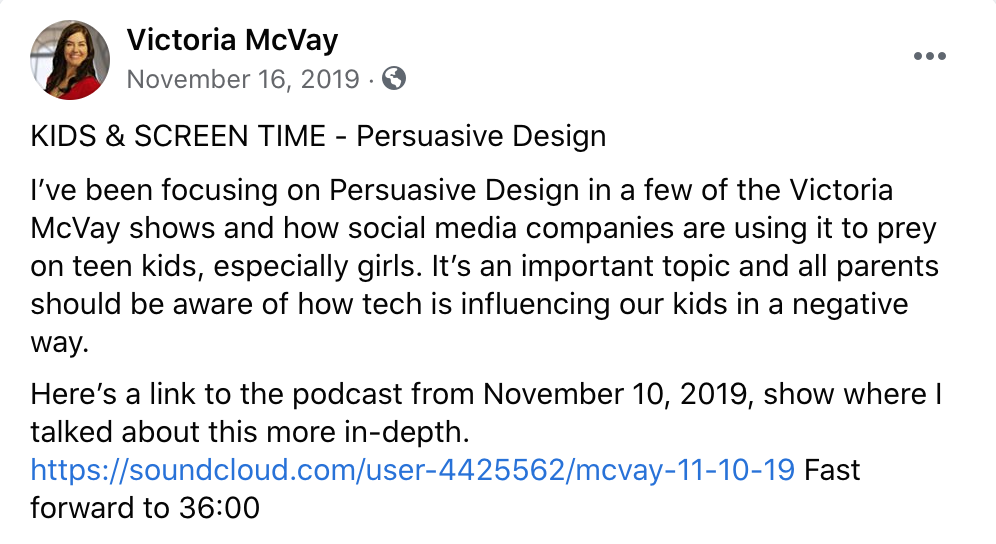
Task: Click the 'Persuasive Design' words in the heading
Action: pyautogui.click(x=481, y=136)
